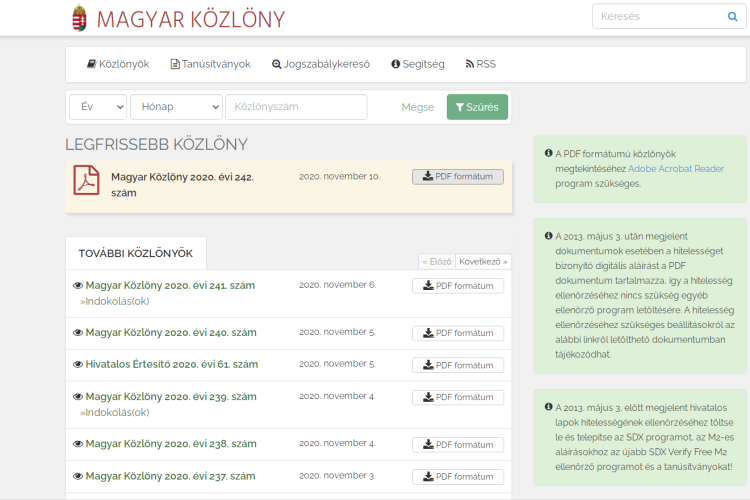
Task: Click eye icon beside Hivatalos Értesítő 61. szám
Action: point(78,364)
